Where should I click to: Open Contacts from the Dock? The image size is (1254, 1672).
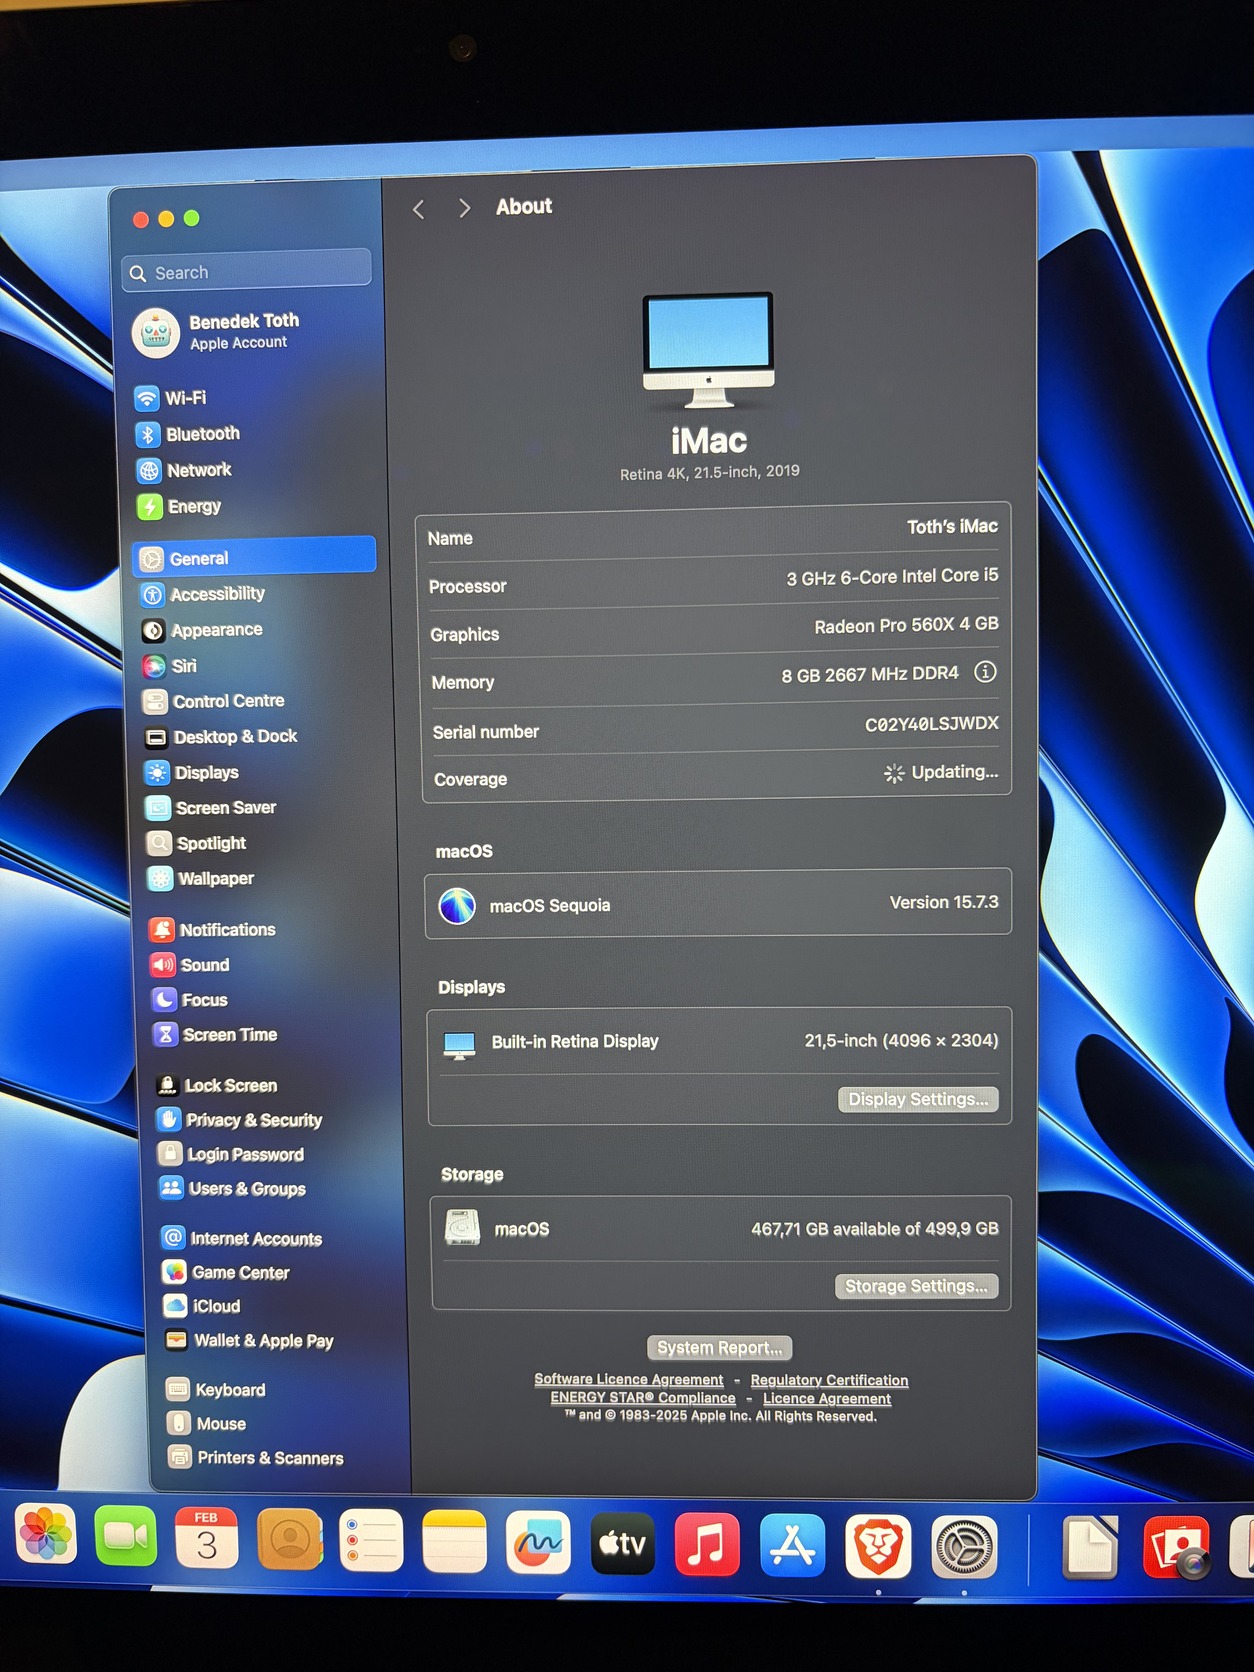coord(290,1539)
